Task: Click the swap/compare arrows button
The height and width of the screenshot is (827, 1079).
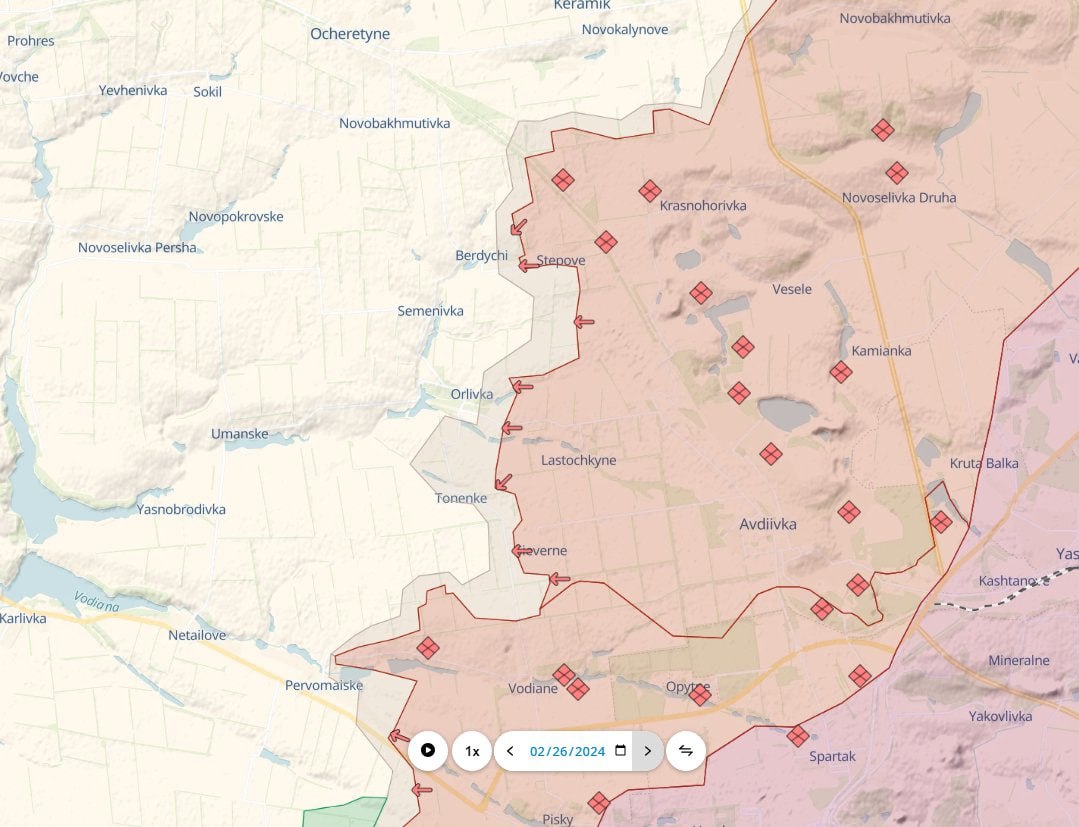Action: pos(685,751)
